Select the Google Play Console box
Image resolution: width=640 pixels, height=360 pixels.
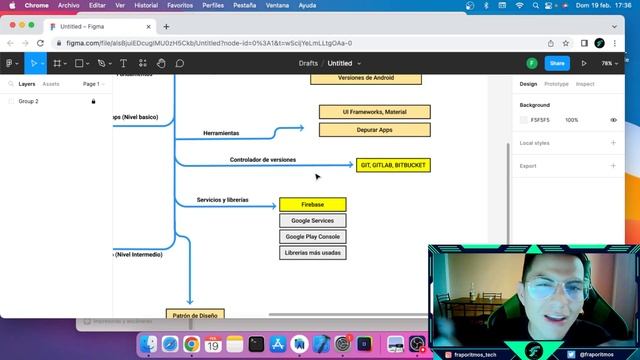click(x=313, y=237)
